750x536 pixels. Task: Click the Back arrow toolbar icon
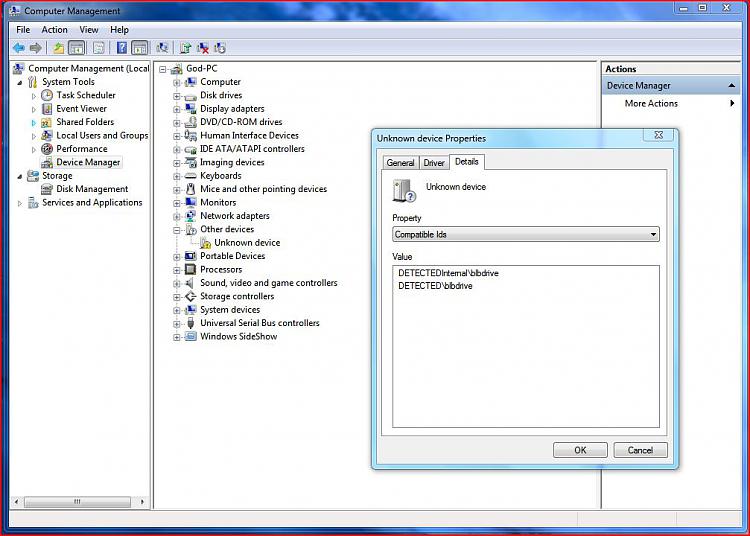(x=19, y=48)
